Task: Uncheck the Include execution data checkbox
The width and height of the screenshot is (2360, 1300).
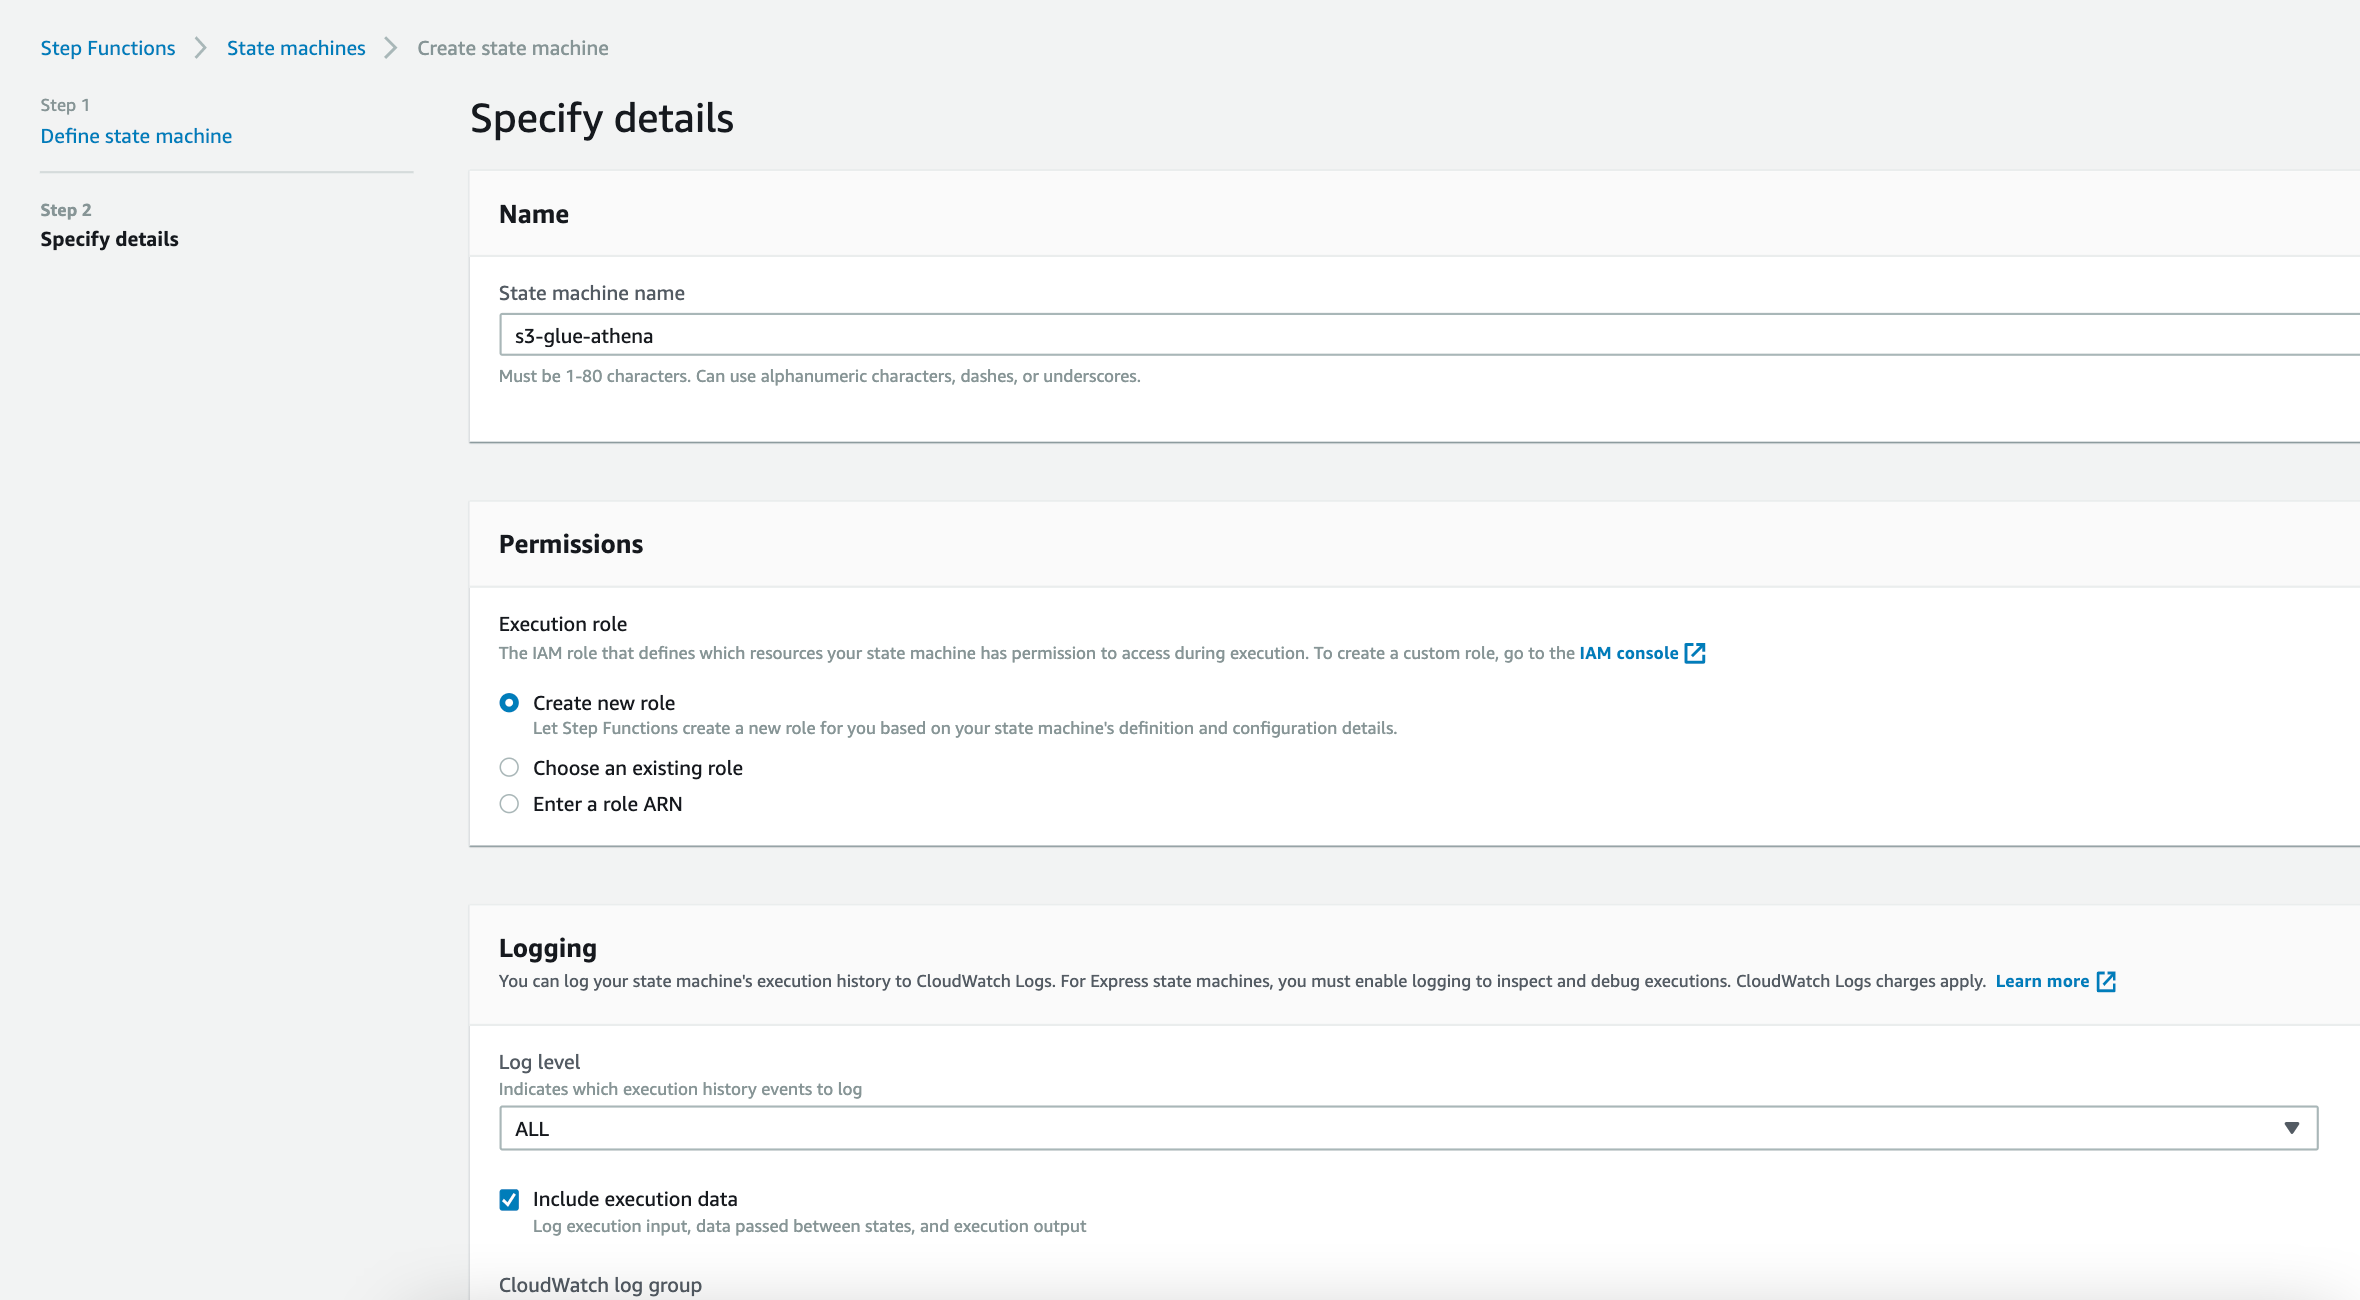Action: (x=509, y=1199)
